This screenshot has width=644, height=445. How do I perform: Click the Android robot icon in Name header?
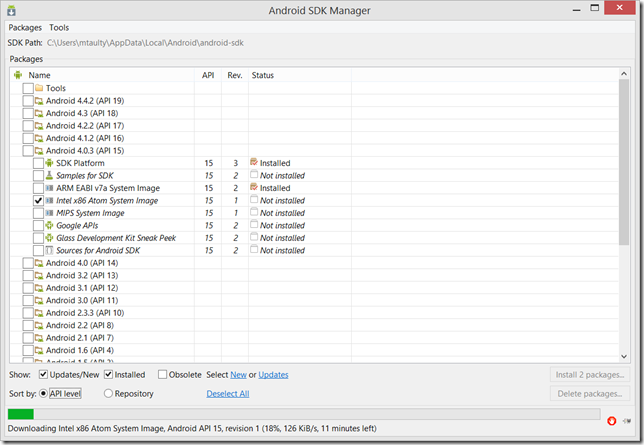pos(18,75)
